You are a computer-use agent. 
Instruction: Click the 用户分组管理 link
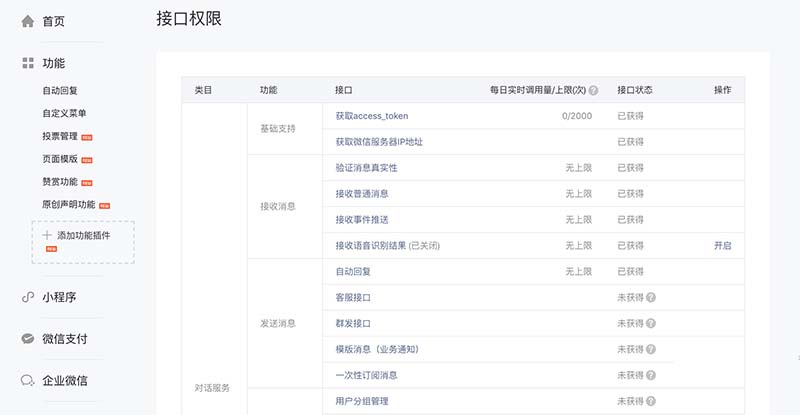(x=362, y=401)
